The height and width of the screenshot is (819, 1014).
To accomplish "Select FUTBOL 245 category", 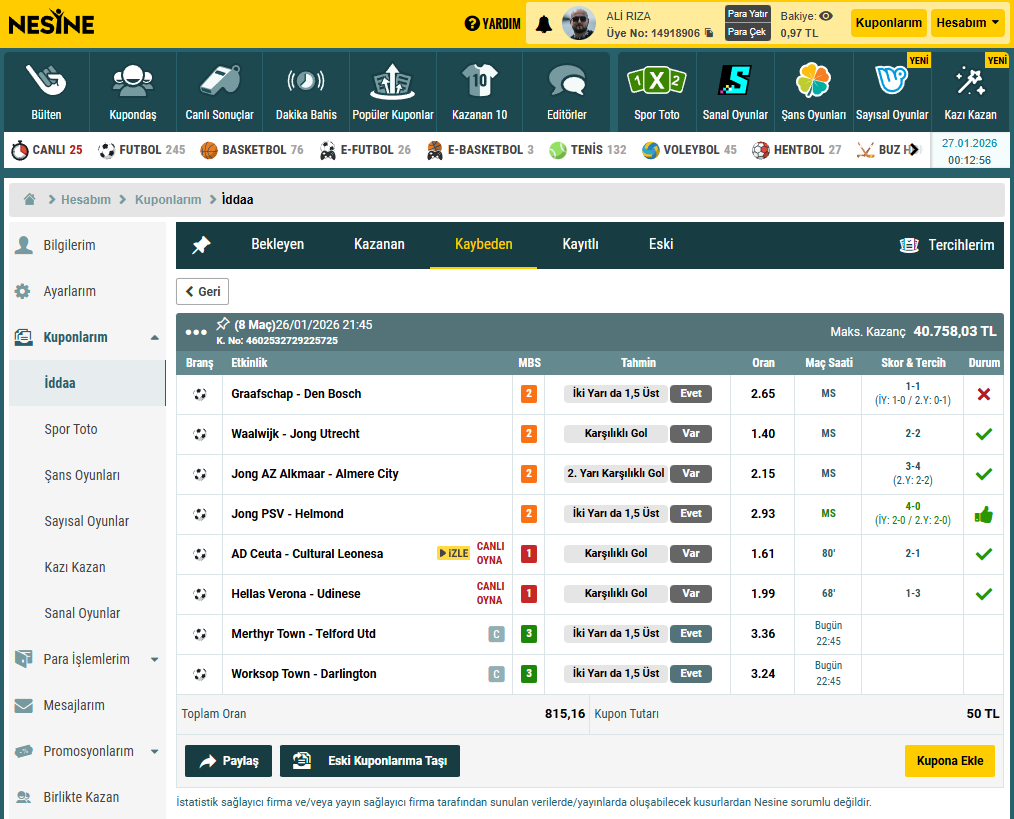I will [x=142, y=150].
